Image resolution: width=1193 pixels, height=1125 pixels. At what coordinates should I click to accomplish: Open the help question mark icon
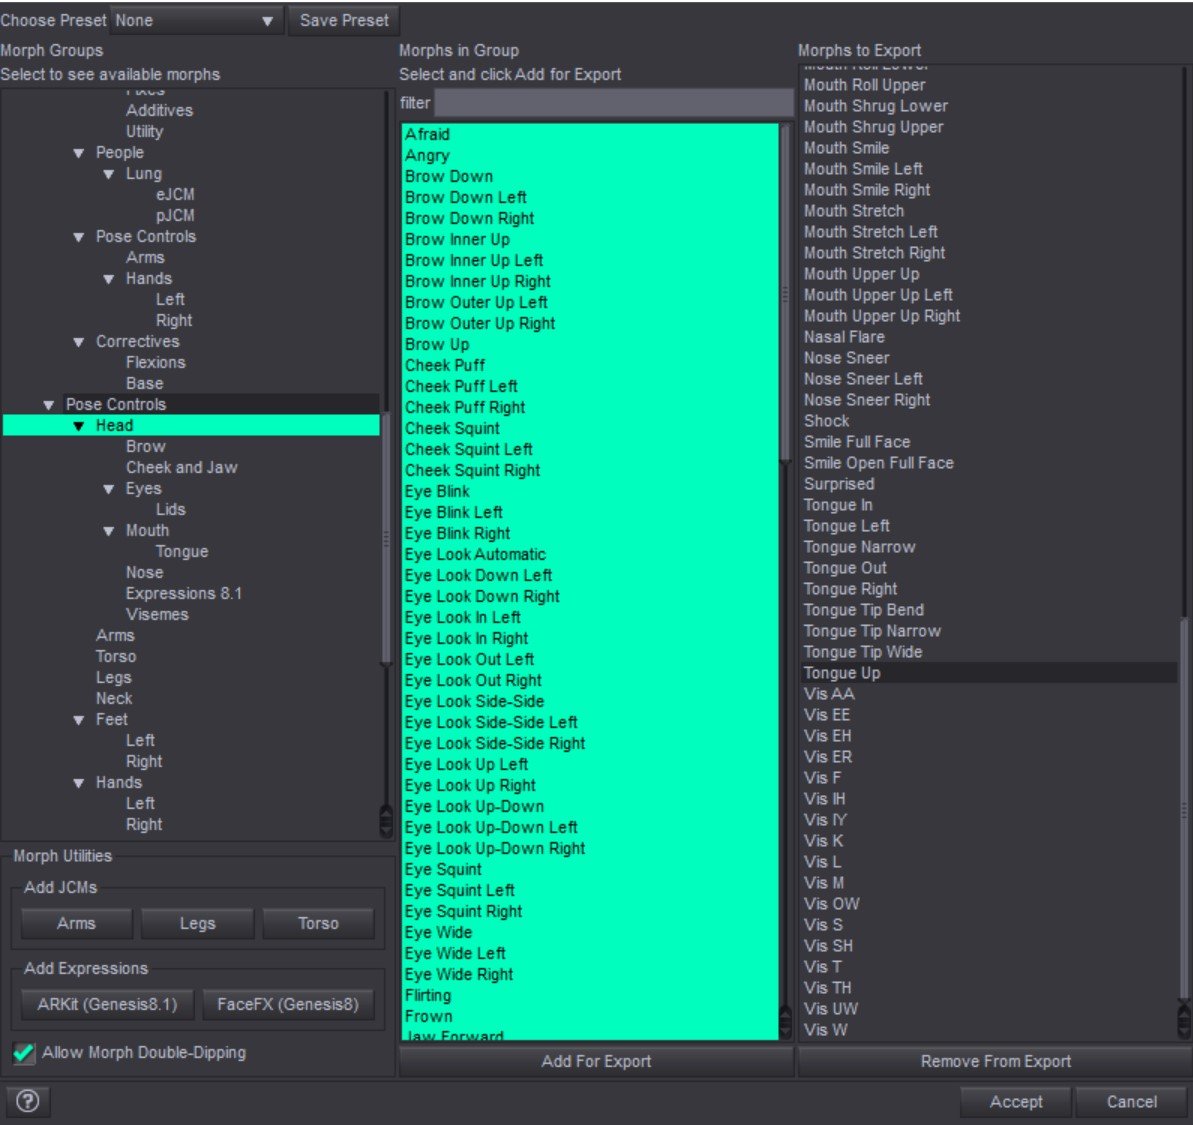point(27,1101)
